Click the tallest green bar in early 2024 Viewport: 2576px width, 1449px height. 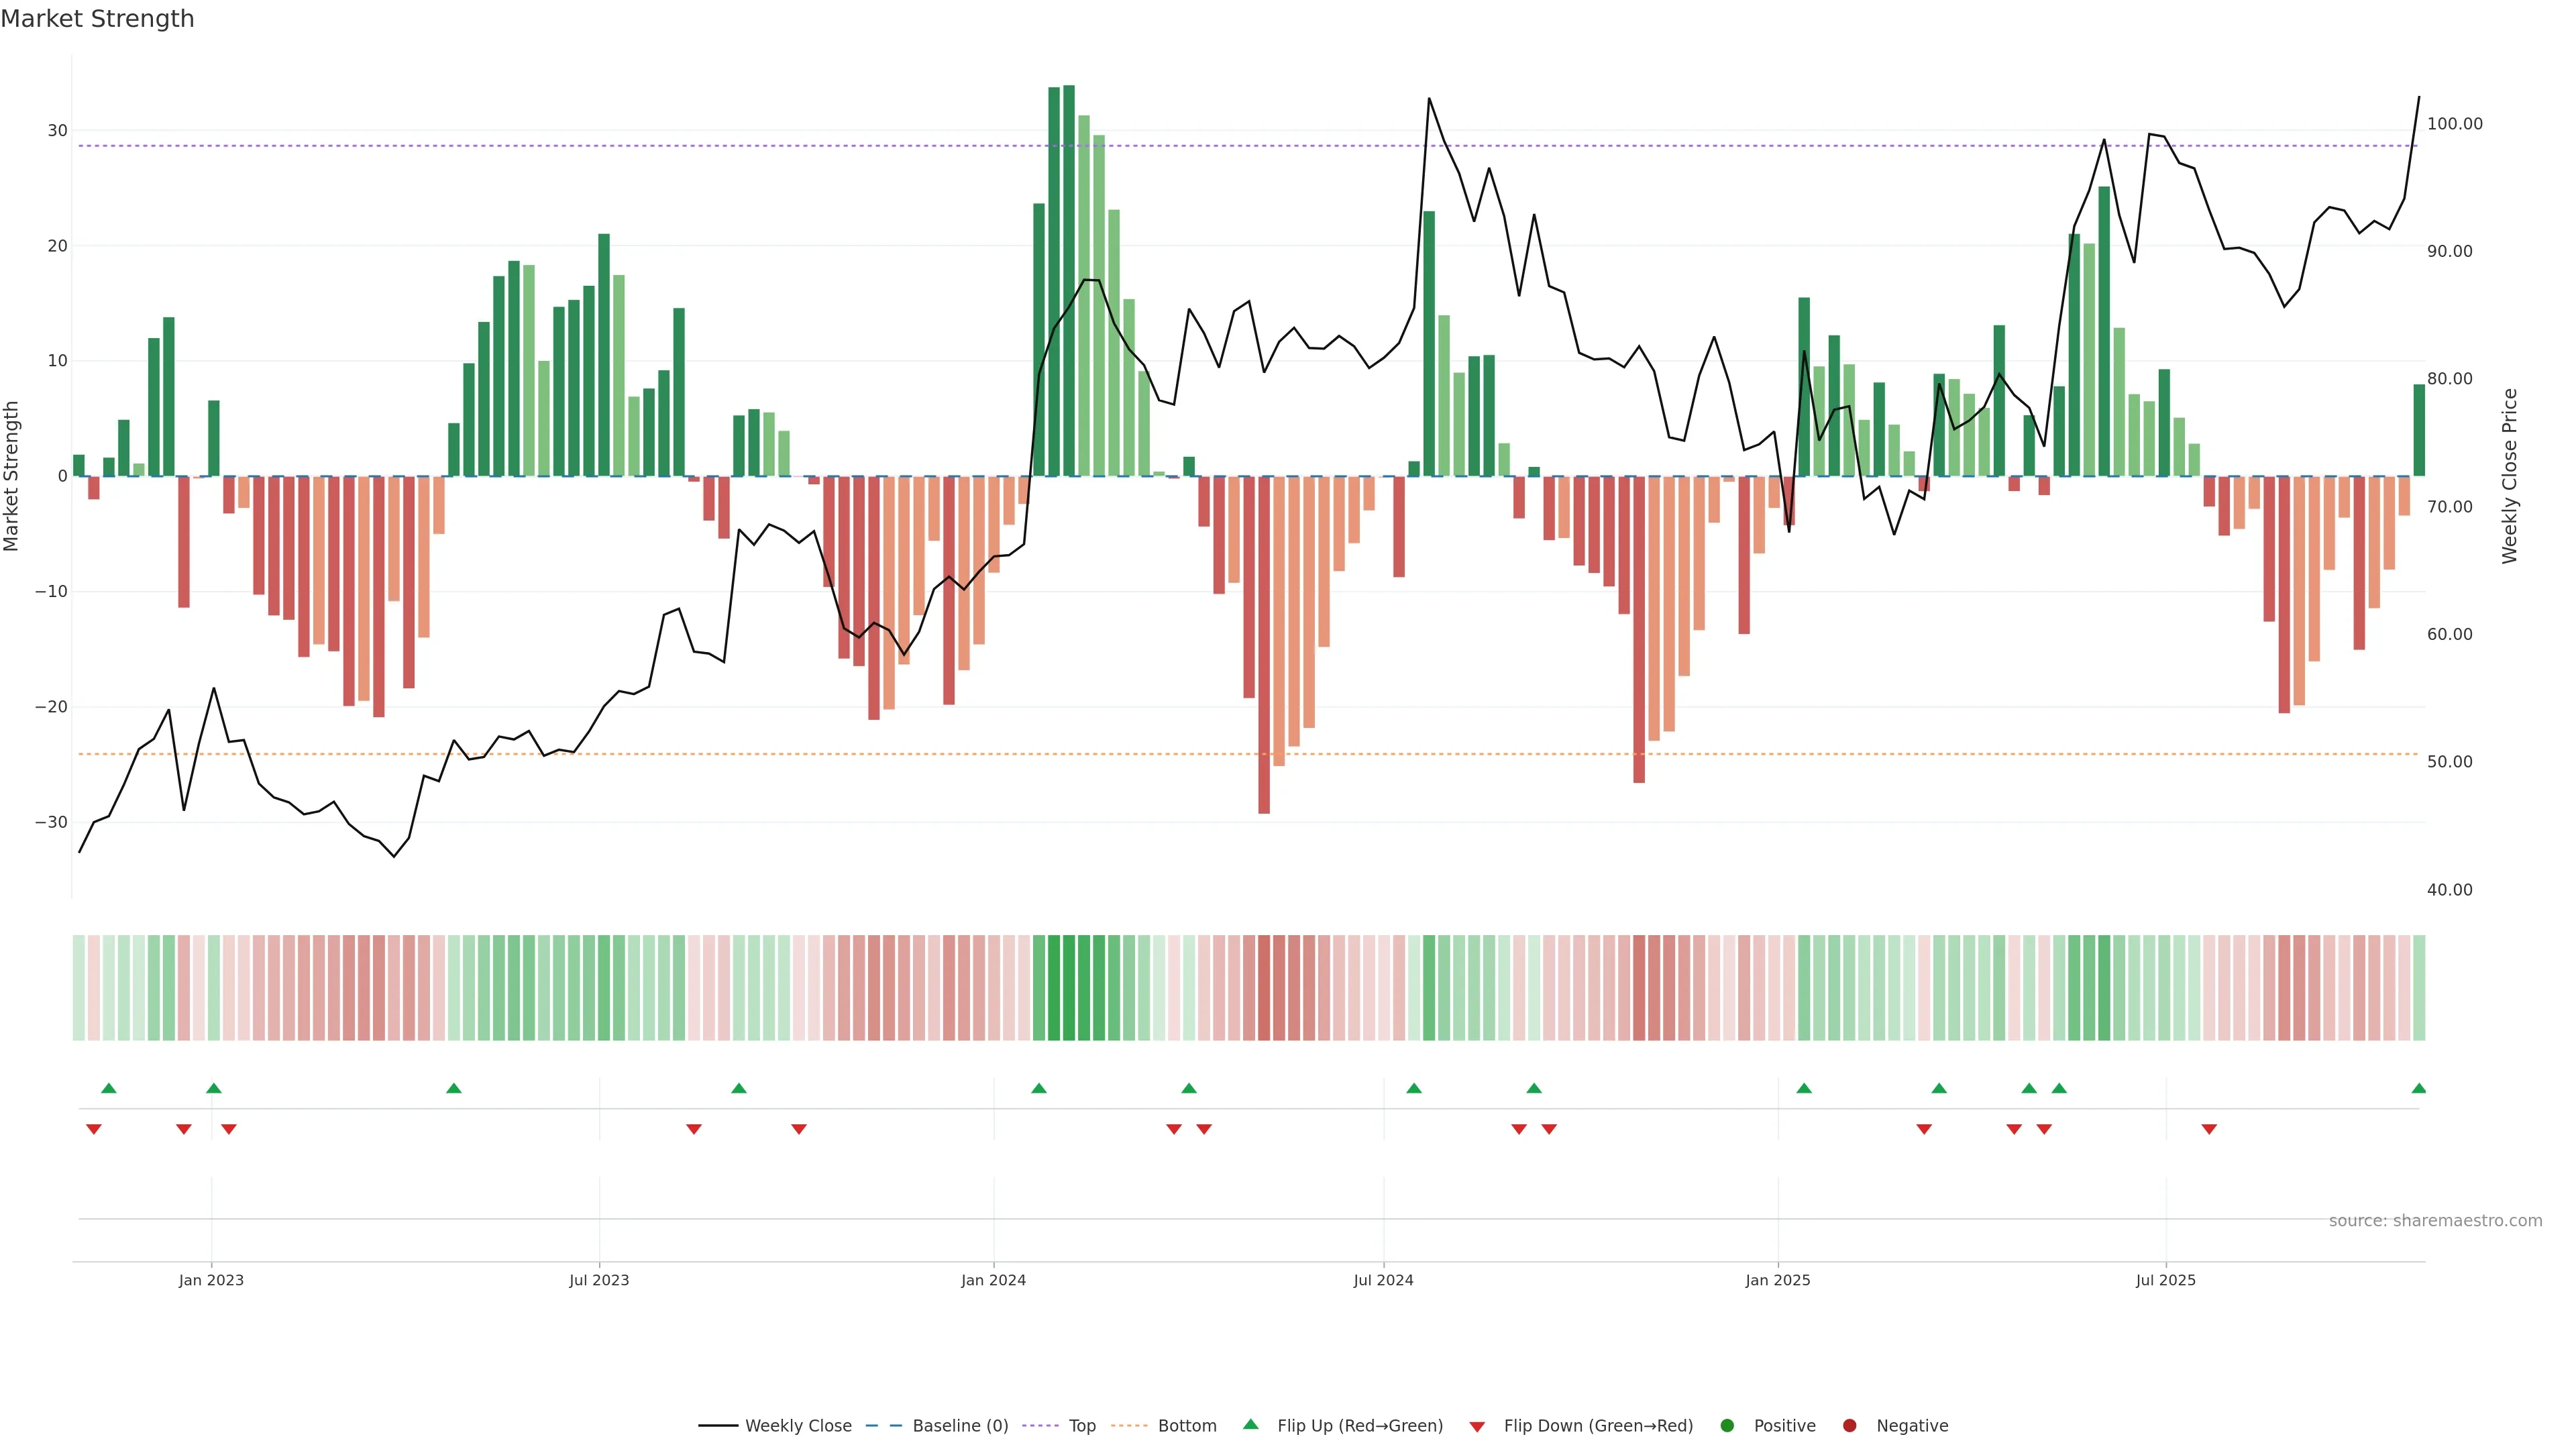[1069, 280]
